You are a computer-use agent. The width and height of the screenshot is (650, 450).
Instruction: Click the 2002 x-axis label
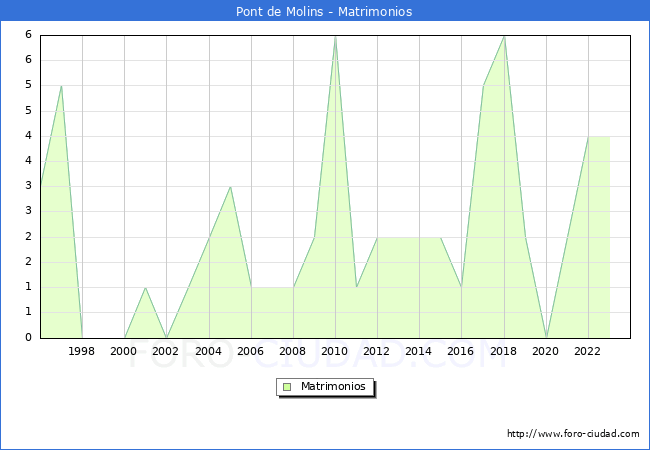[165, 351]
